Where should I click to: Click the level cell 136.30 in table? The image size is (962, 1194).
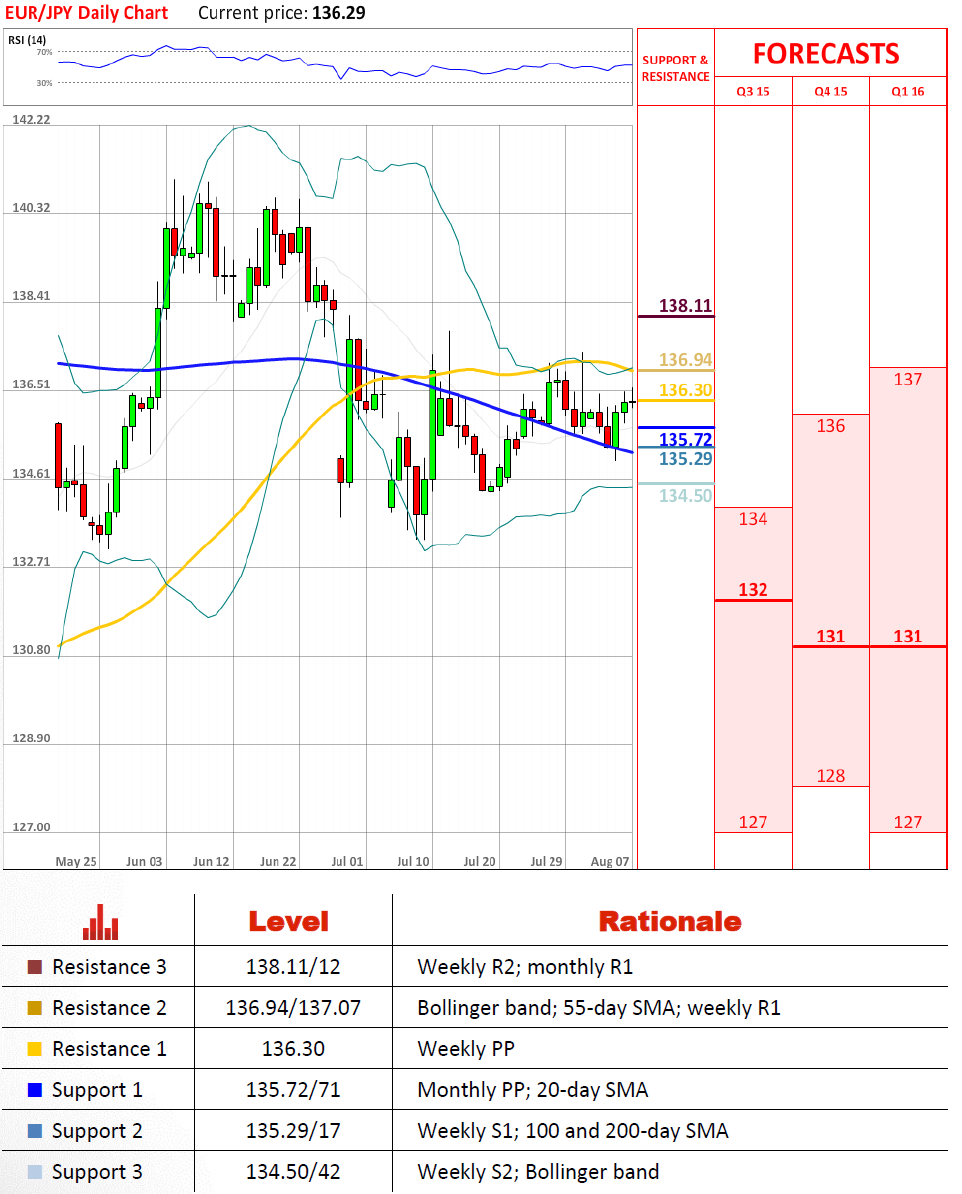coord(293,1049)
